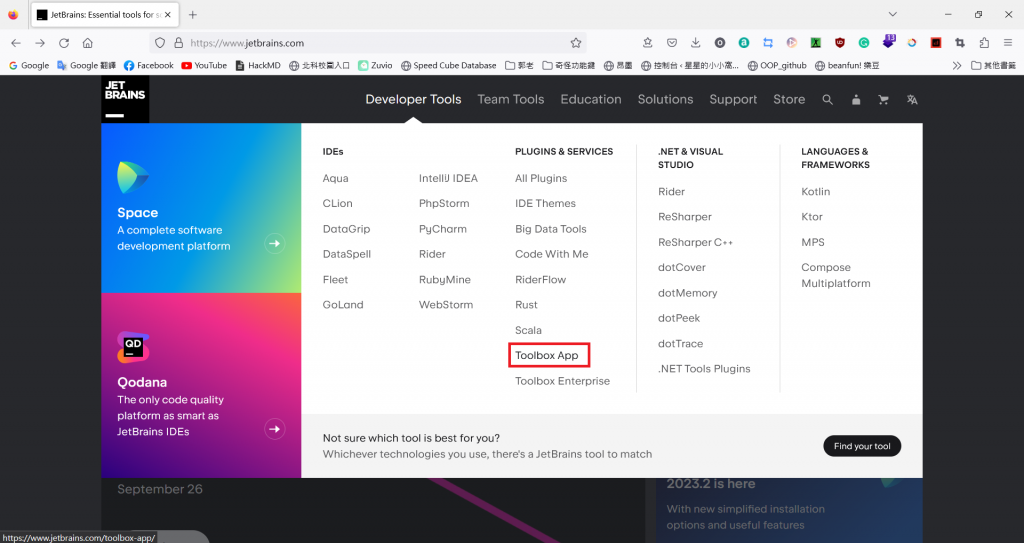Viewport: 1024px width, 543px height.
Task: Open the Solutions menu
Action: pyautogui.click(x=665, y=99)
